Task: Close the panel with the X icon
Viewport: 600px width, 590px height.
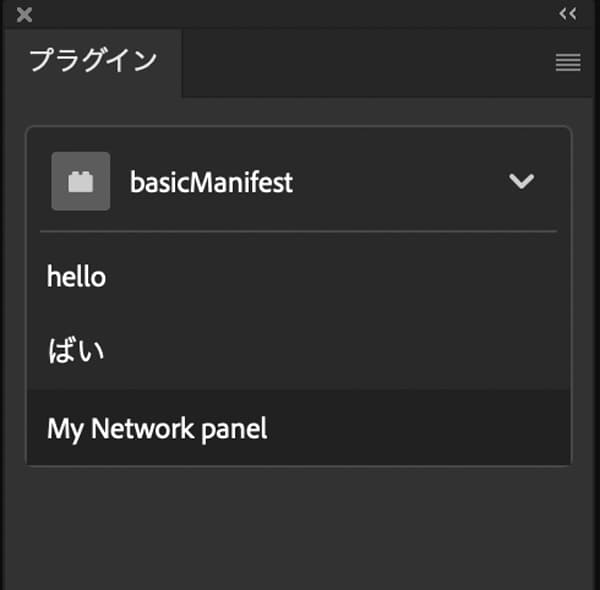Action: pos(25,14)
